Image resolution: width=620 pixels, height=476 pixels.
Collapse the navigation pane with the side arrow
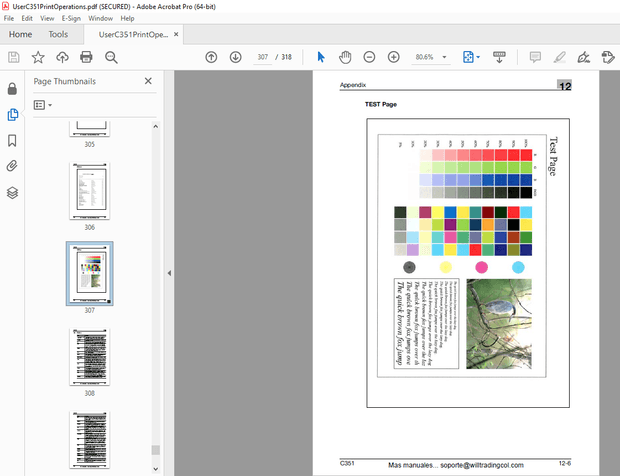click(x=169, y=273)
